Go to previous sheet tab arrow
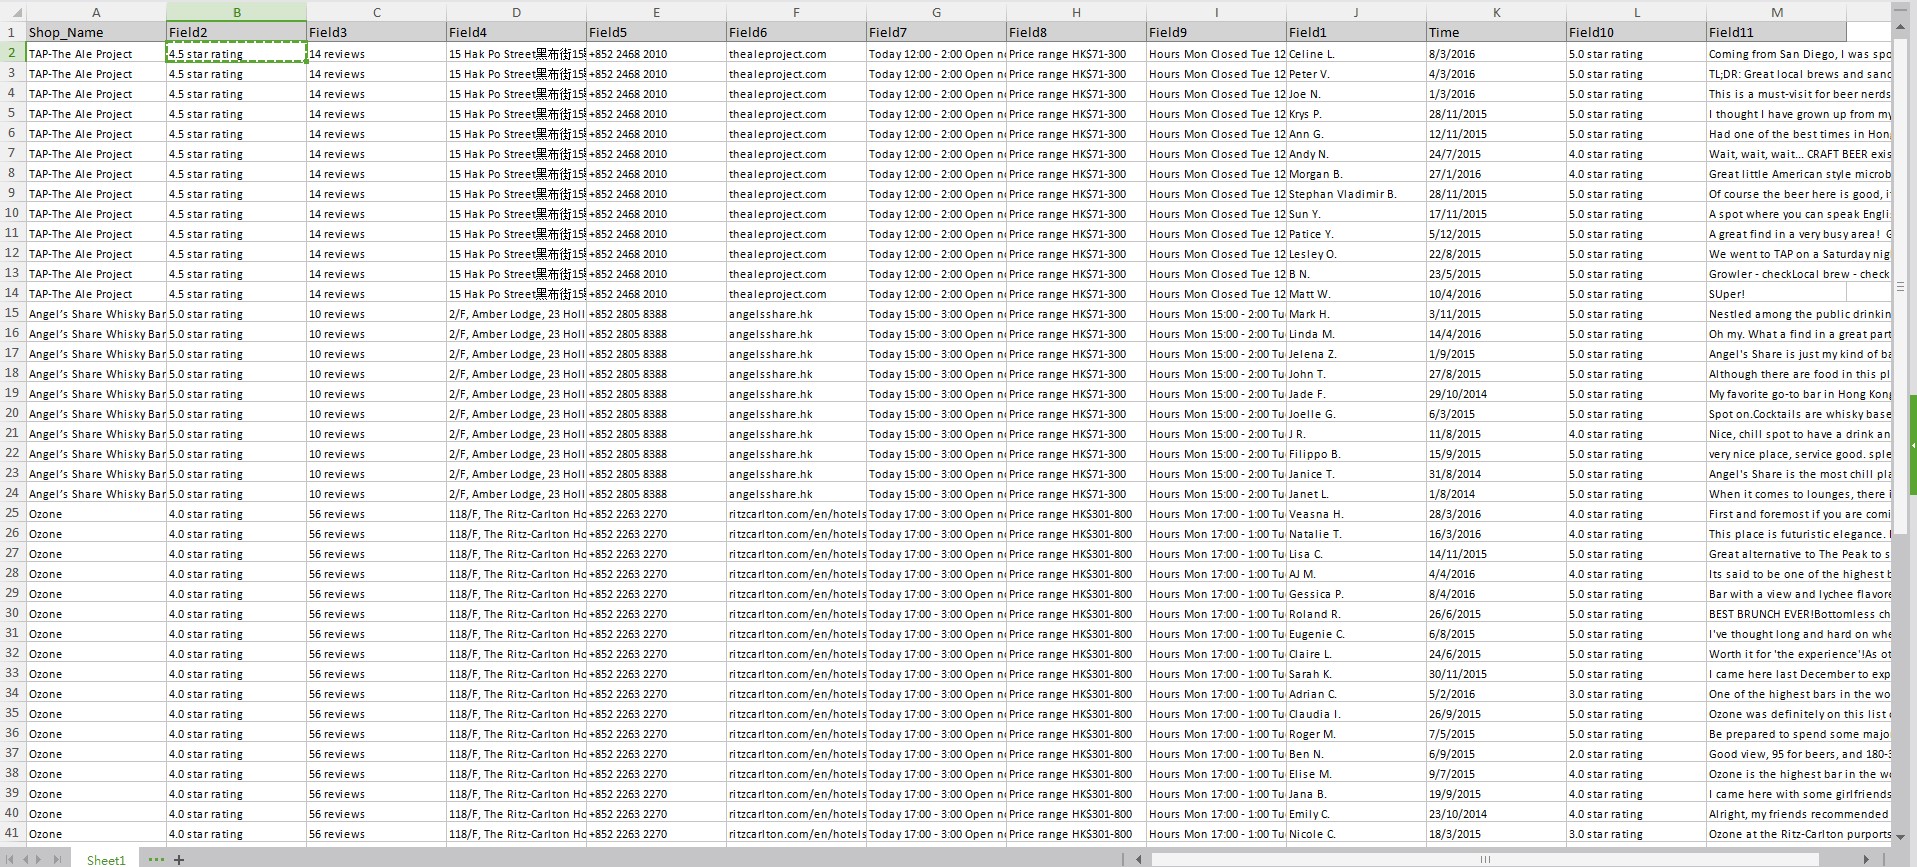1917x867 pixels. tap(27, 859)
